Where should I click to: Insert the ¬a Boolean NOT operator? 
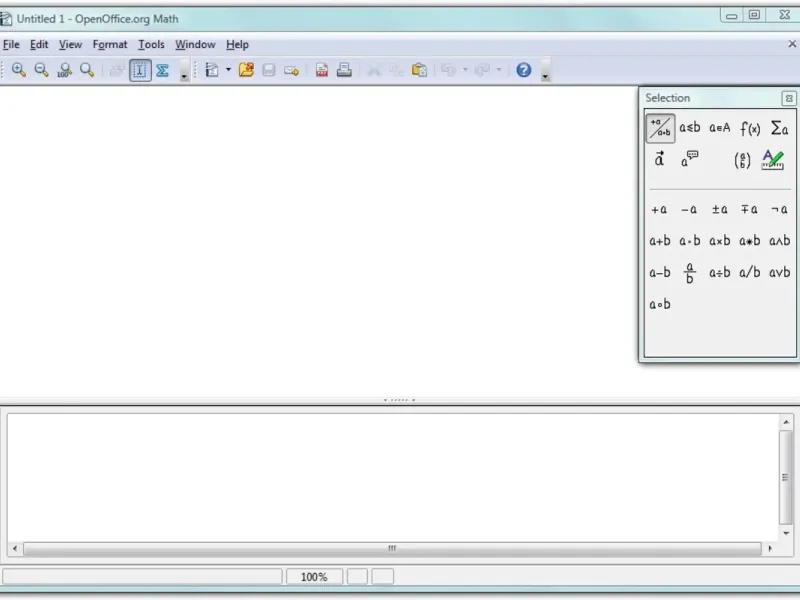click(780, 209)
